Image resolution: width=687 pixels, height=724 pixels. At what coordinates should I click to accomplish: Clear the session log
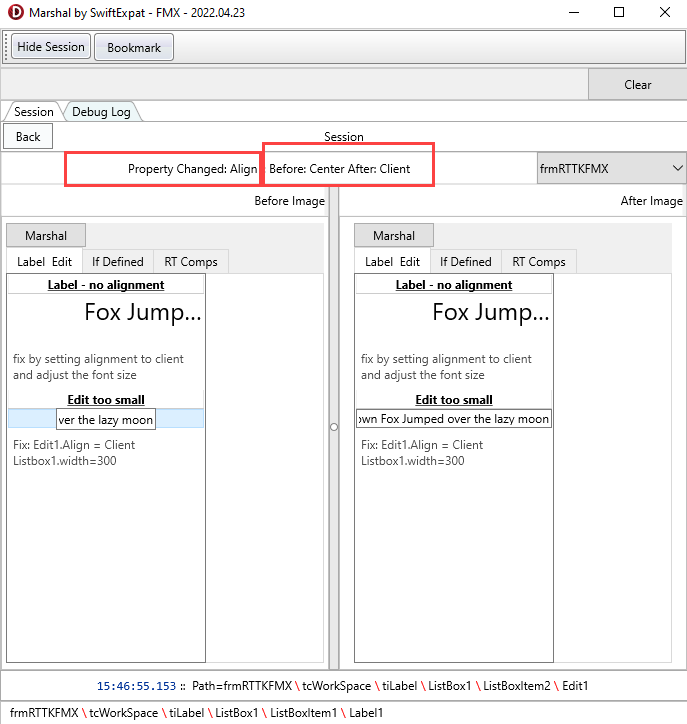637,85
